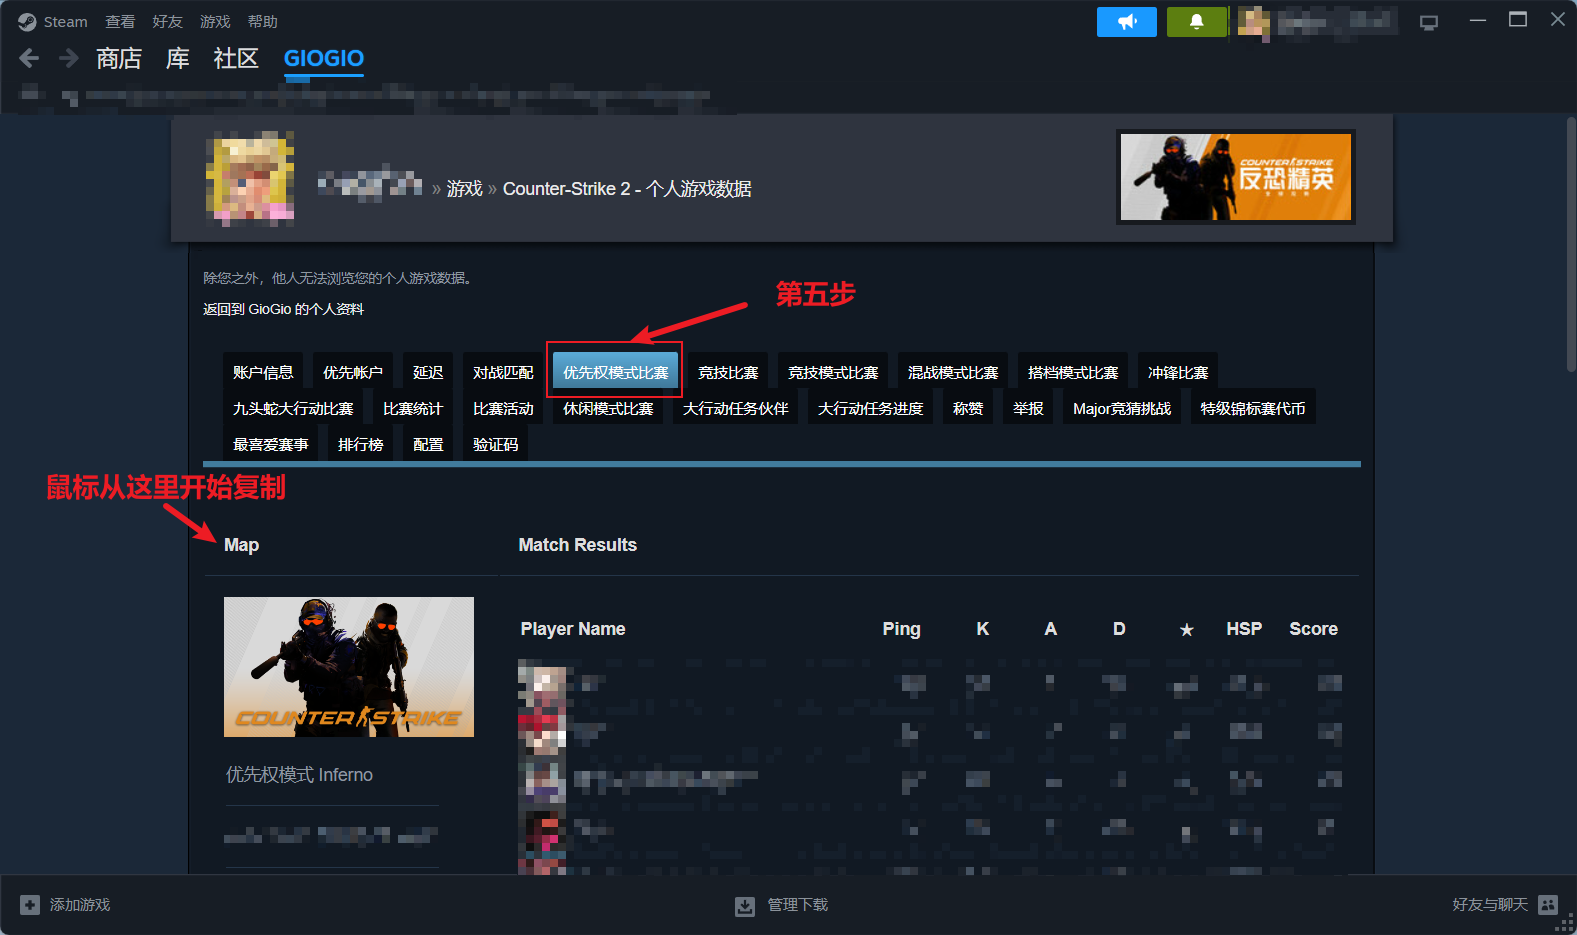This screenshot has height=935, width=1577.
Task: Select the 延迟 tab
Action: pyautogui.click(x=428, y=372)
